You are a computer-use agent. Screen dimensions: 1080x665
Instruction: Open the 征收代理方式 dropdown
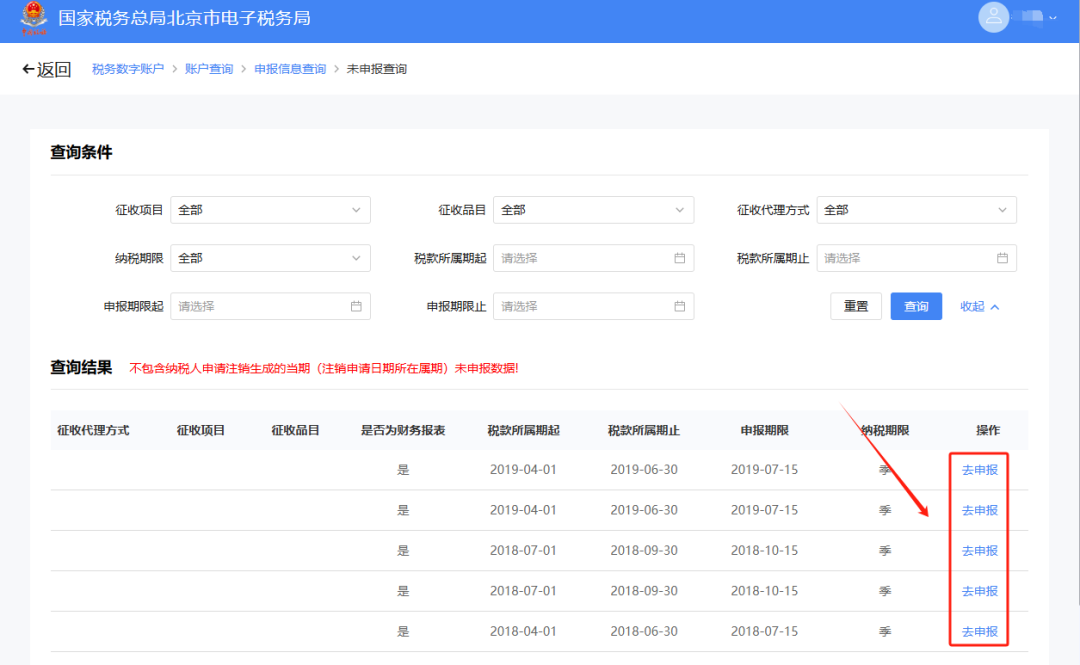(x=917, y=210)
